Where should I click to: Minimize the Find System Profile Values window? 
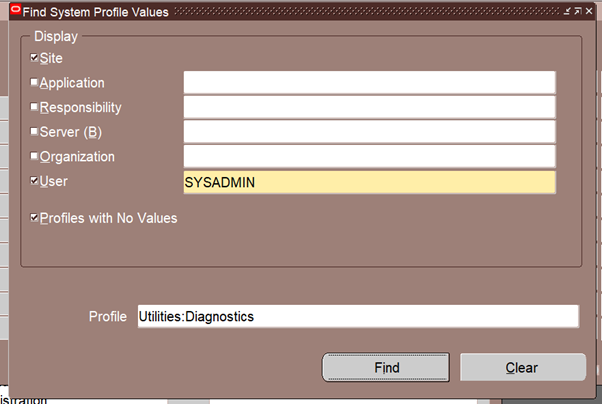pos(568,12)
